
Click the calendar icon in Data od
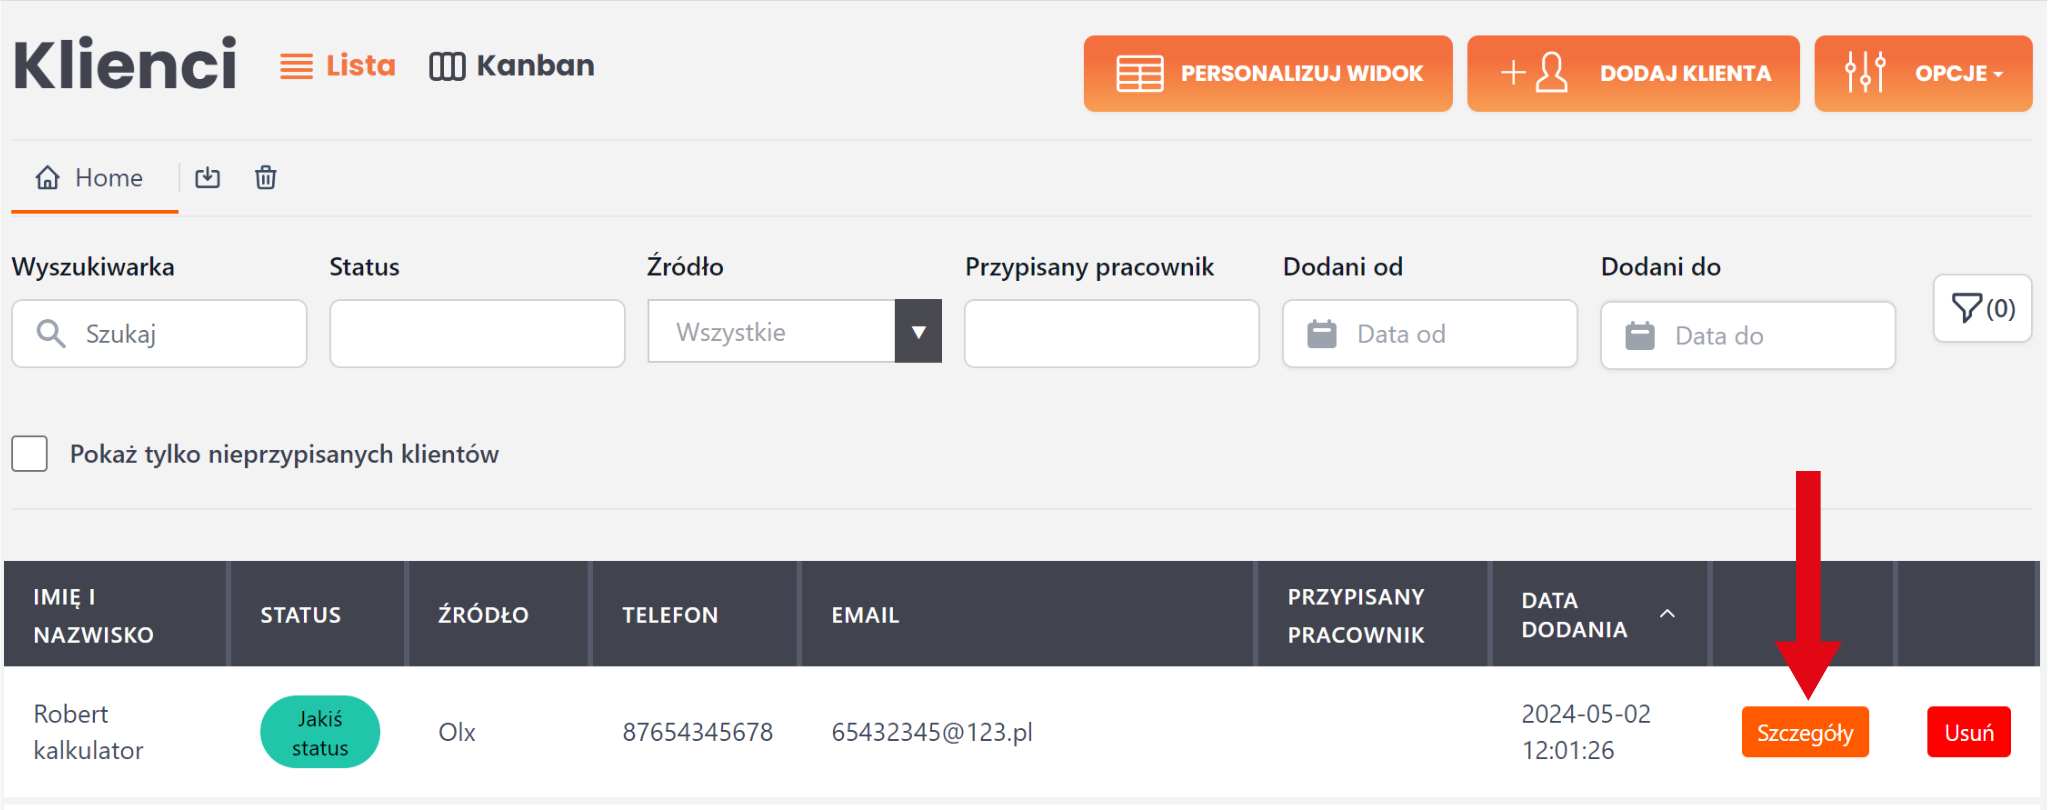[x=1321, y=334]
